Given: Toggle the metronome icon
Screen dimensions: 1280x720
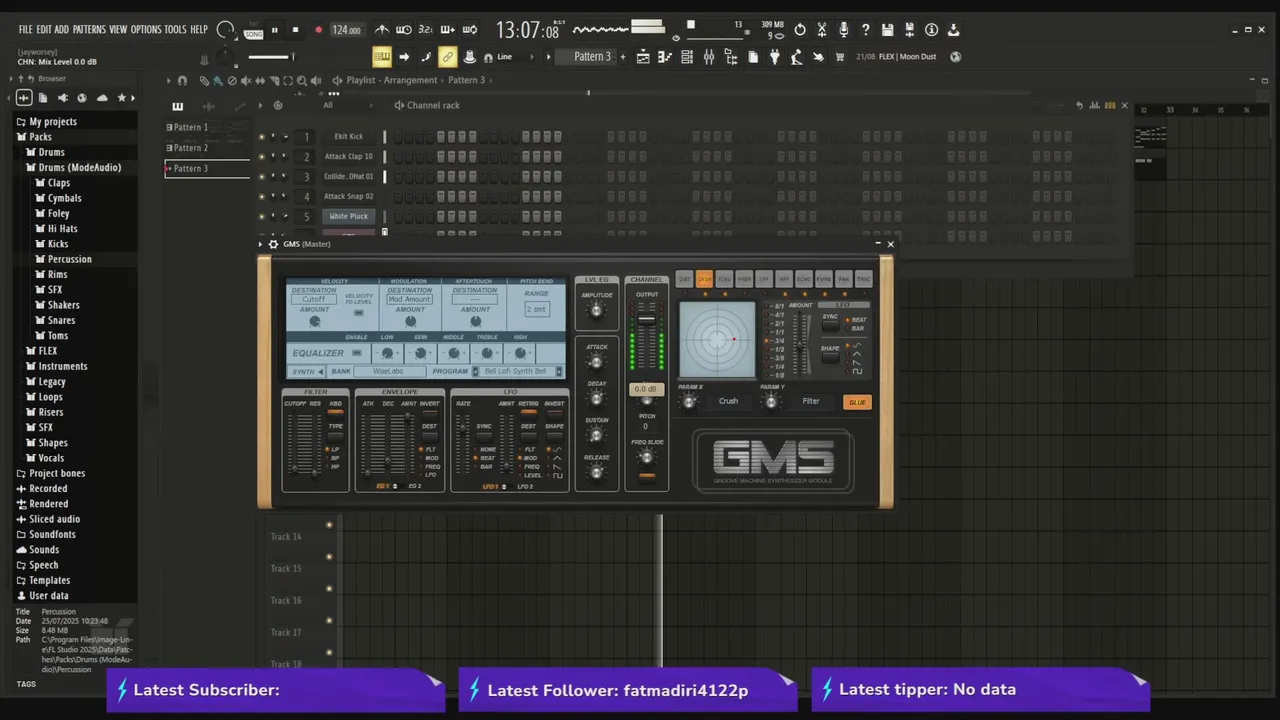Looking at the screenshot, I should pos(382,30).
